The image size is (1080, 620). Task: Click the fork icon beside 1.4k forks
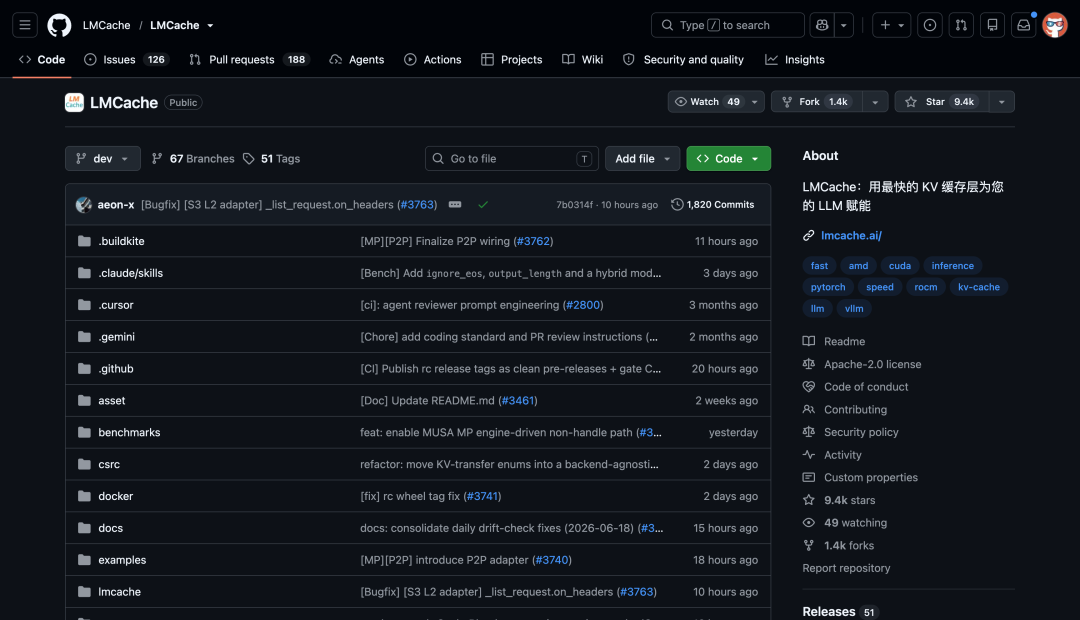(809, 546)
